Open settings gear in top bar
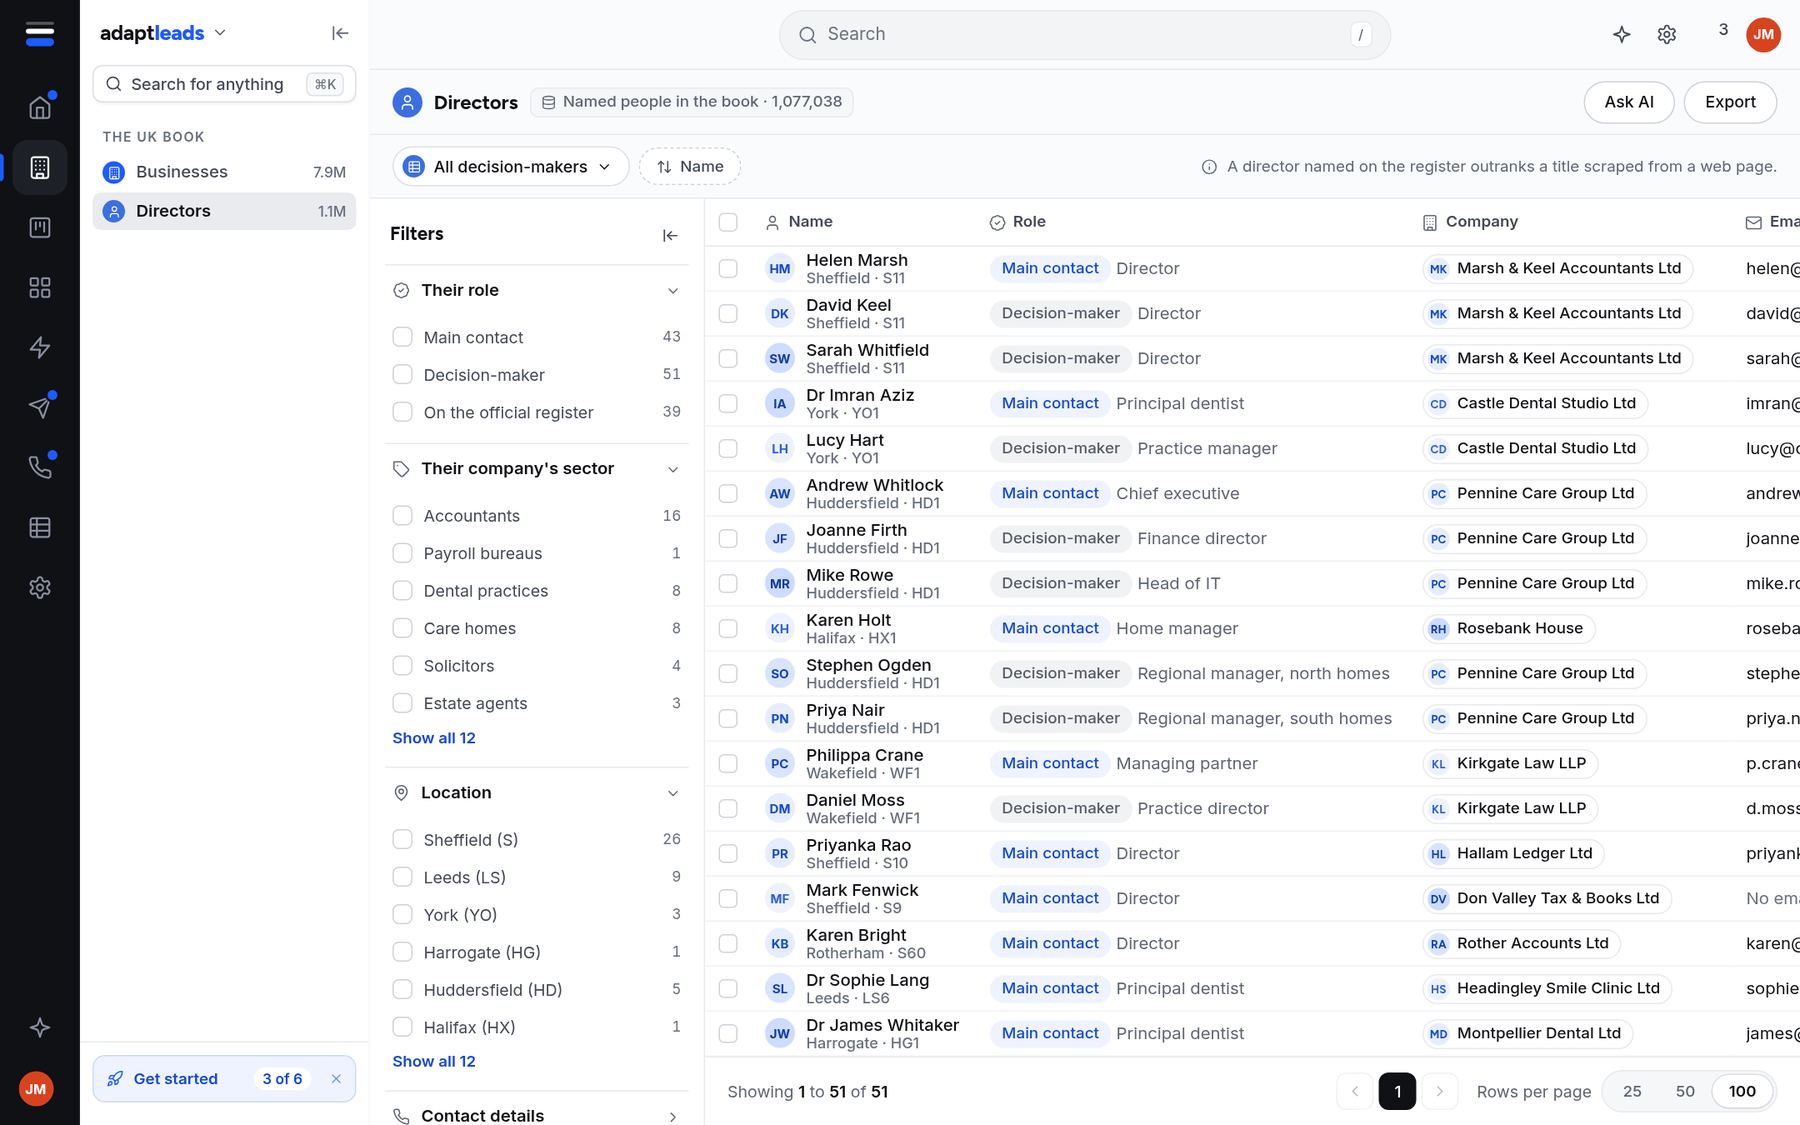 click(1667, 34)
